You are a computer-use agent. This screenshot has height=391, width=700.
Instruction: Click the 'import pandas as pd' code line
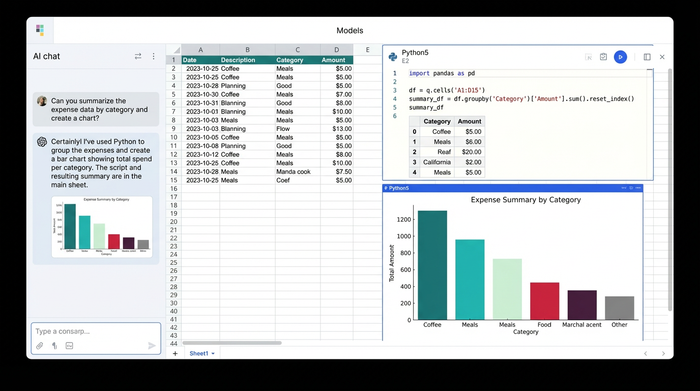[442, 73]
